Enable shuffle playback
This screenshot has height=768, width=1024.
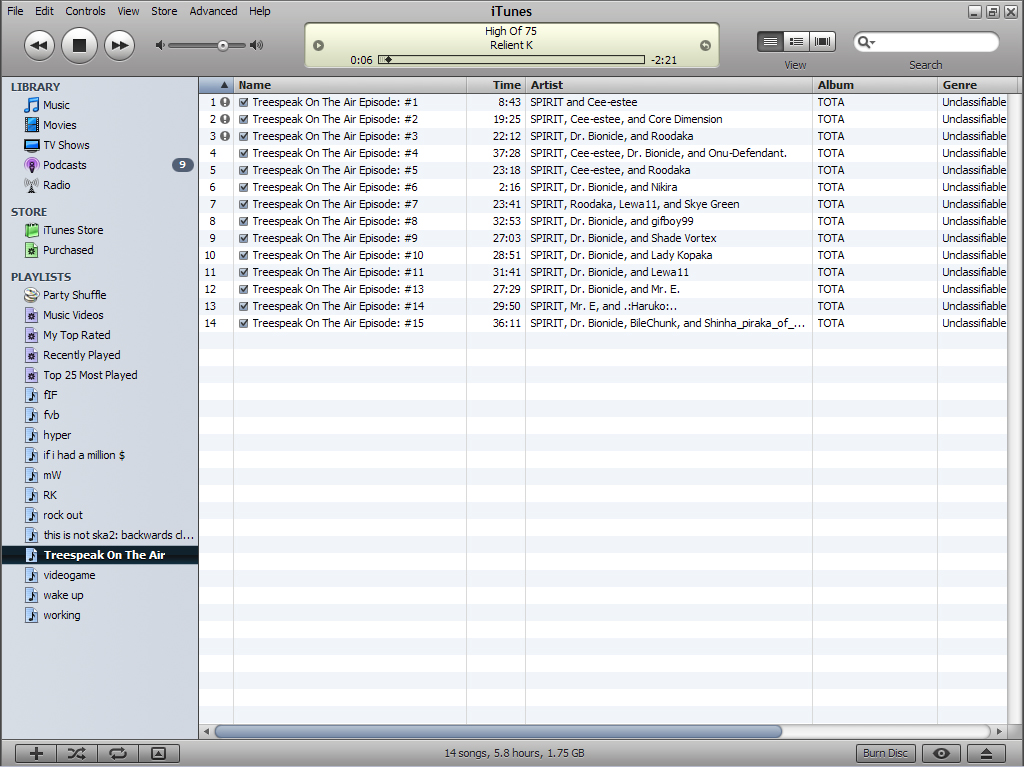(76, 753)
